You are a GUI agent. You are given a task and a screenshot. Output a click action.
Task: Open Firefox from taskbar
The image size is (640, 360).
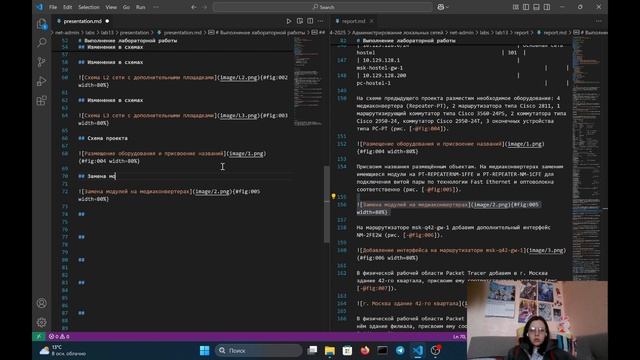click(x=365, y=350)
